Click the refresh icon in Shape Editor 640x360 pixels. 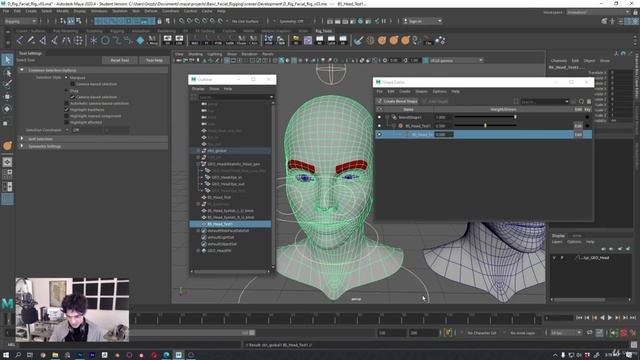(x=581, y=101)
